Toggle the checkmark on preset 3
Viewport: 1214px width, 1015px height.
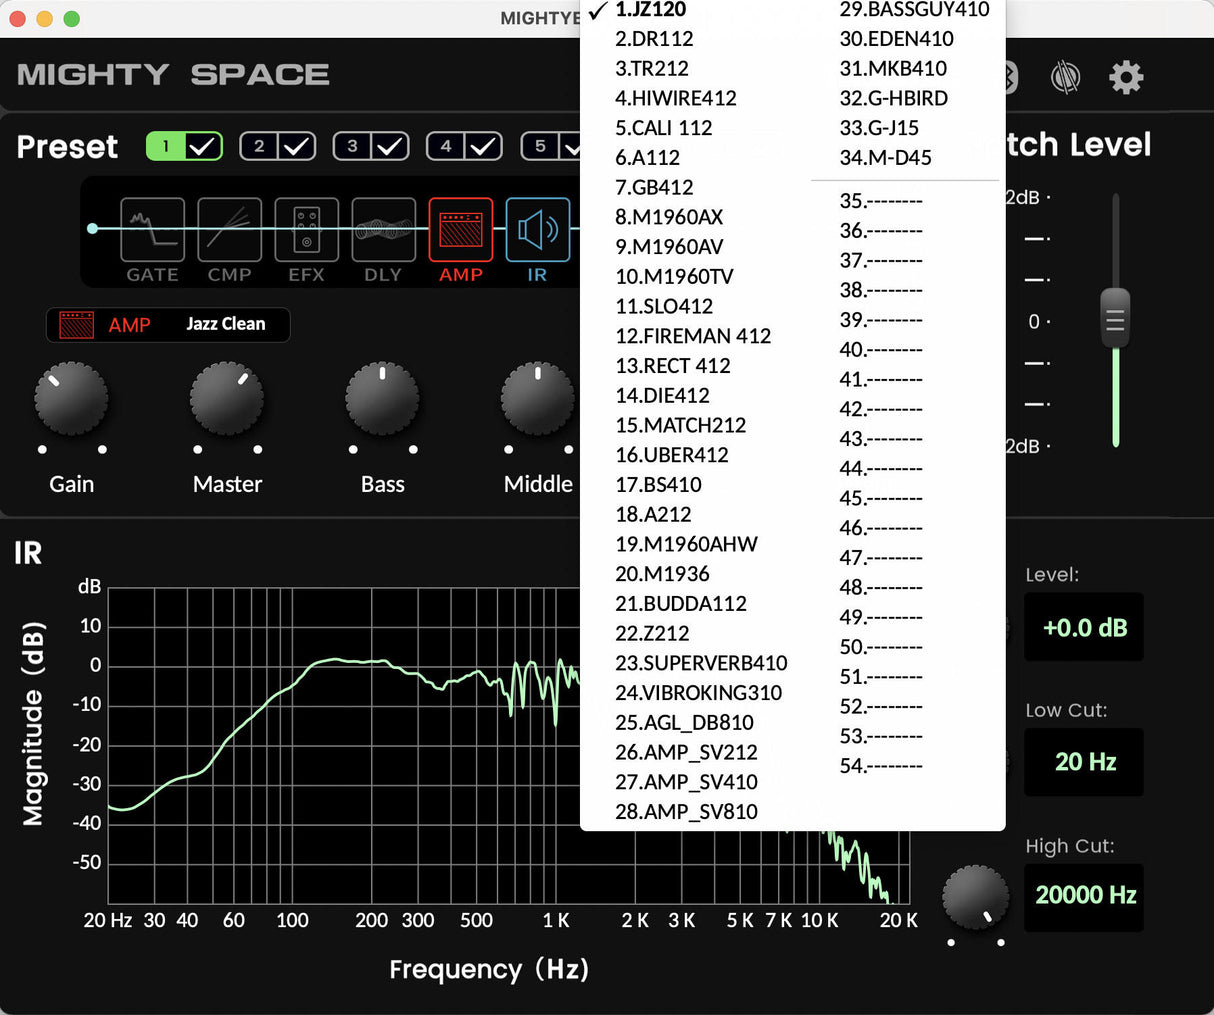coord(390,147)
